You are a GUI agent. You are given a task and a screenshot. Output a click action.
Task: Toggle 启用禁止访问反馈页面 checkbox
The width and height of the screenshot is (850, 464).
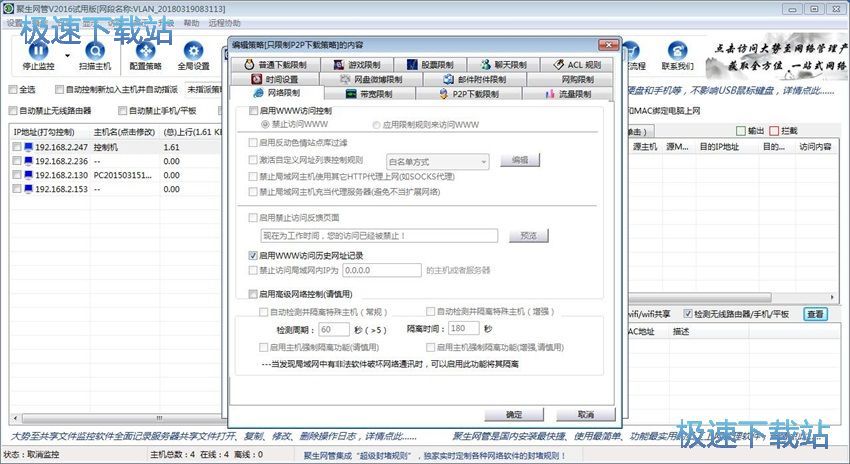[x=253, y=217]
